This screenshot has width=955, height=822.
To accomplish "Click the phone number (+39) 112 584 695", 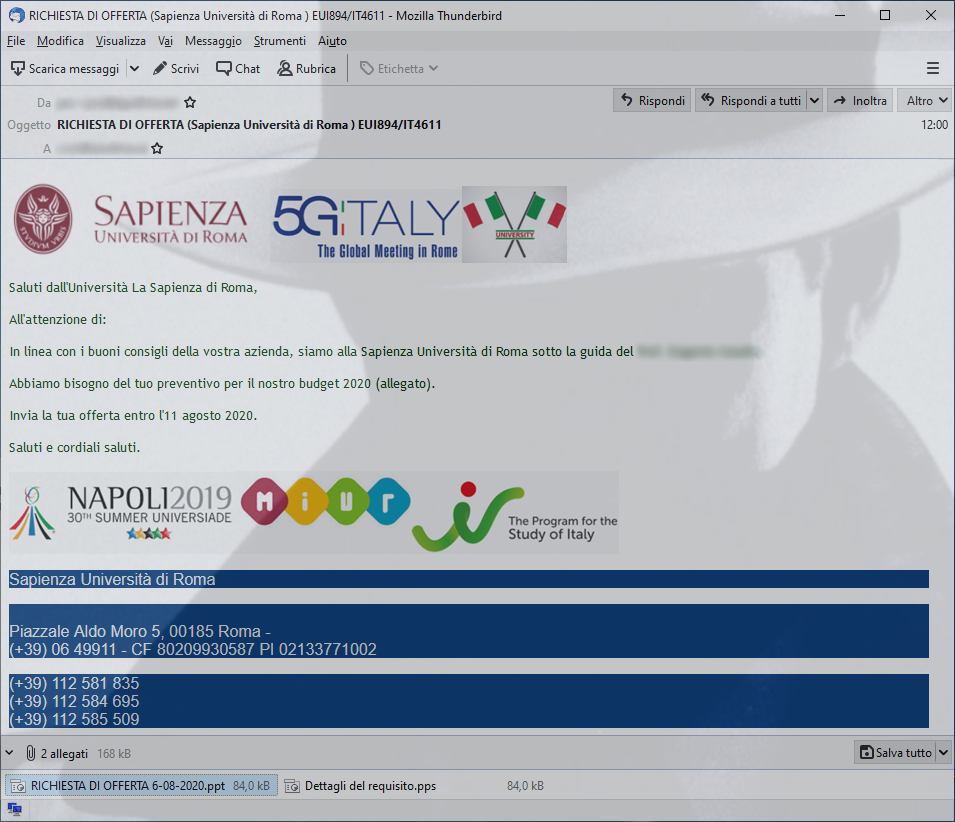I will (74, 701).
